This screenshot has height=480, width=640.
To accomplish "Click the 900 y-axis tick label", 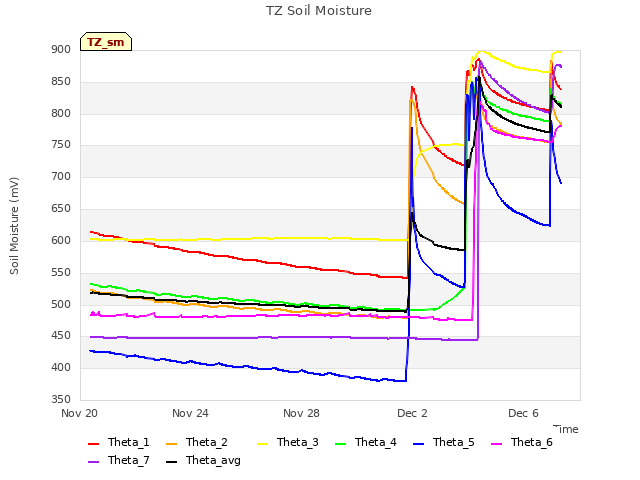I will pyautogui.click(x=61, y=50).
